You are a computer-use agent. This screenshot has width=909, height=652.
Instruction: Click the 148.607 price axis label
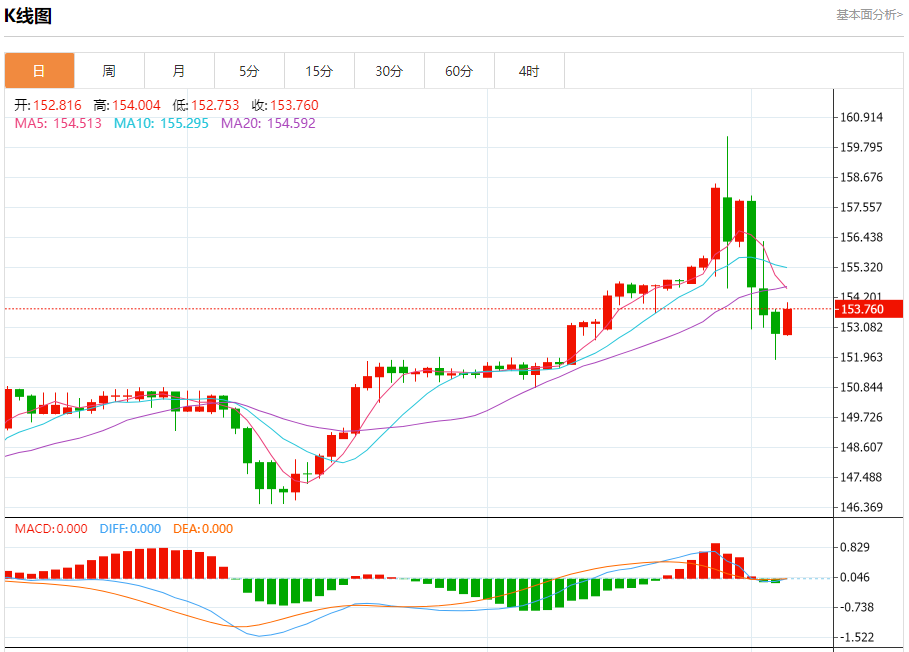pyautogui.click(x=861, y=447)
